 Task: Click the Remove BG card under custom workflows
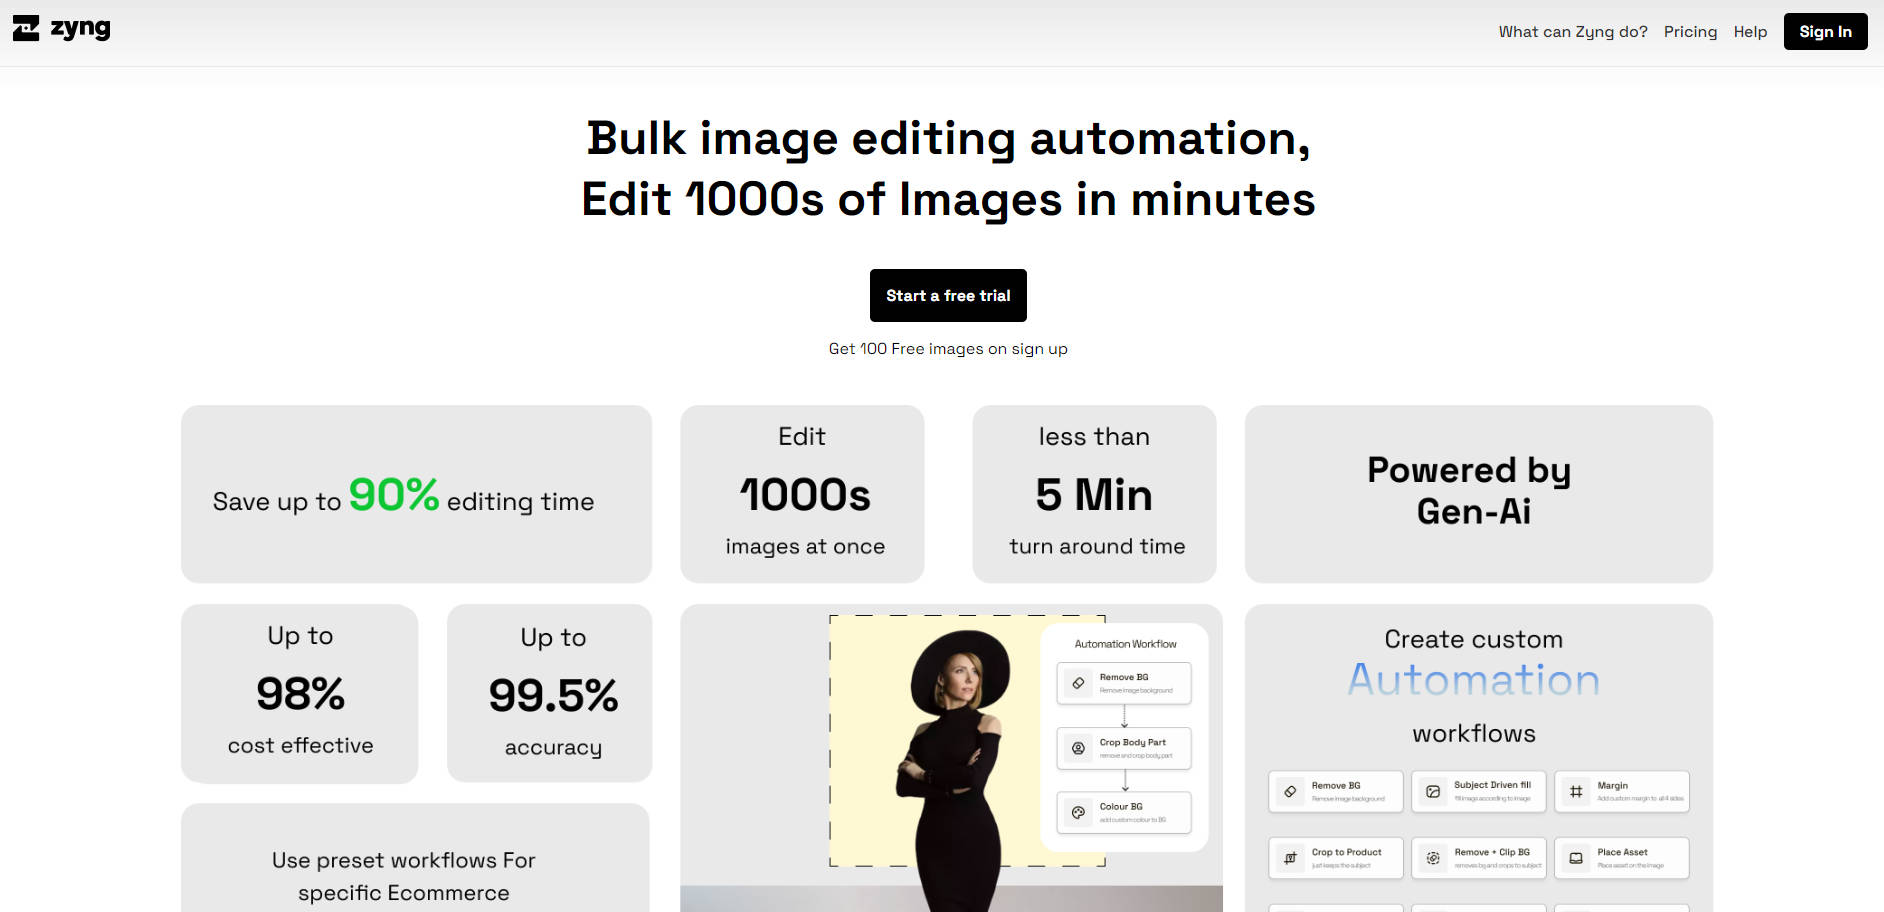pos(1335,791)
